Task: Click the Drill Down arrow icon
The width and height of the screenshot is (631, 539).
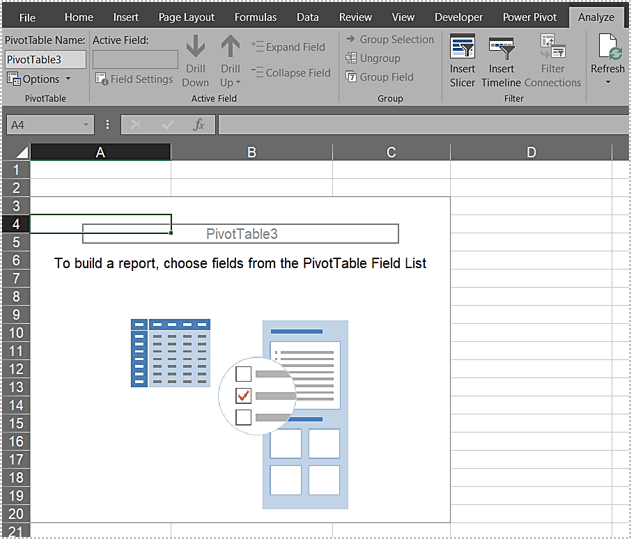Action: pyautogui.click(x=196, y=47)
